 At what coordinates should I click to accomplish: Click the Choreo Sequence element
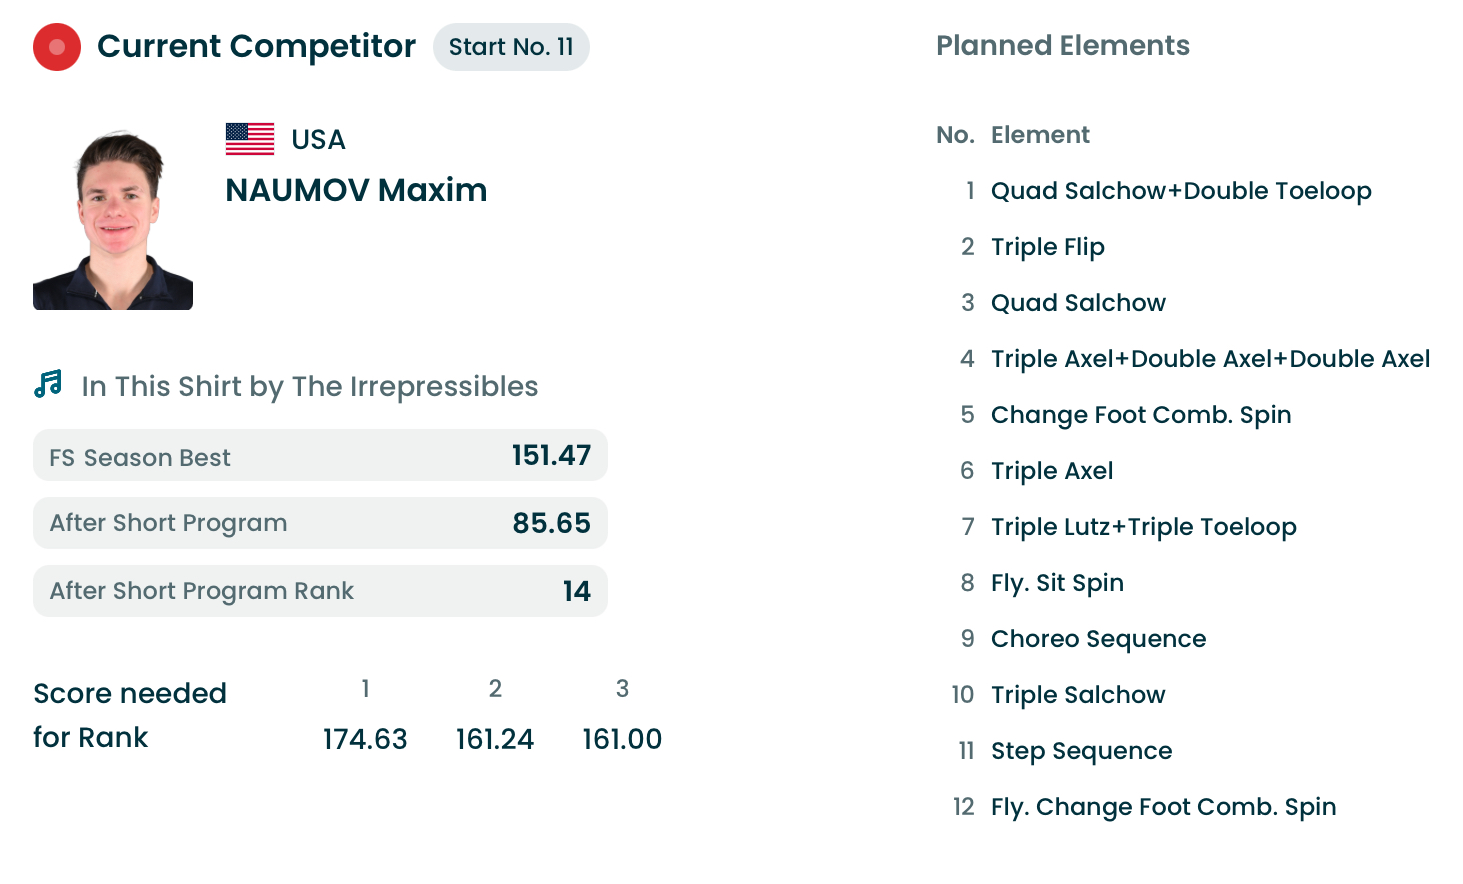point(1099,639)
